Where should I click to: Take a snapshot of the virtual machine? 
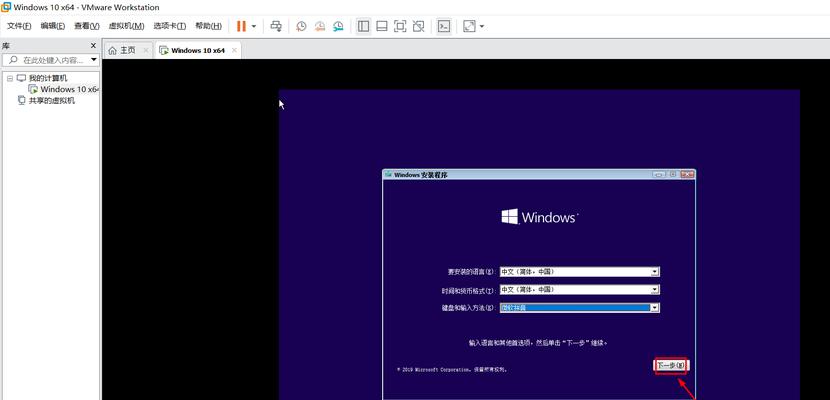click(x=301, y=26)
